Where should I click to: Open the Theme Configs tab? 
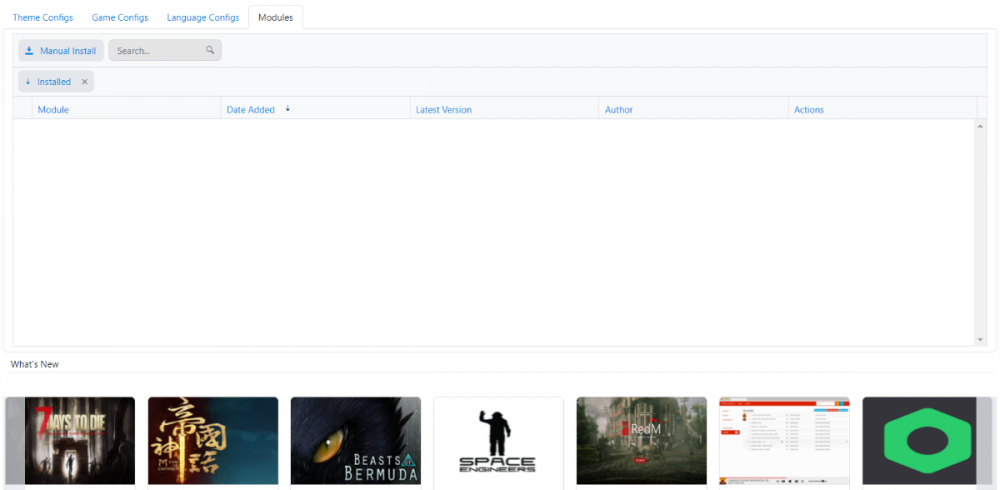point(43,18)
